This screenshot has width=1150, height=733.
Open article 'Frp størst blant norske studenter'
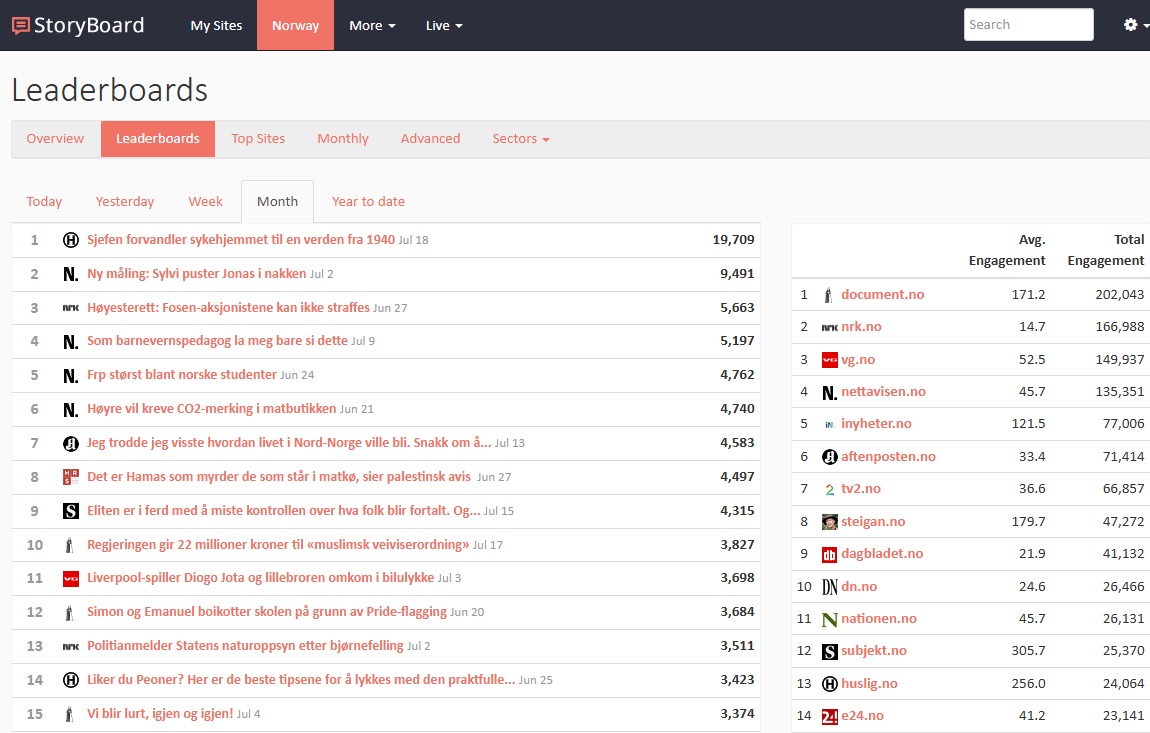[x=182, y=375]
